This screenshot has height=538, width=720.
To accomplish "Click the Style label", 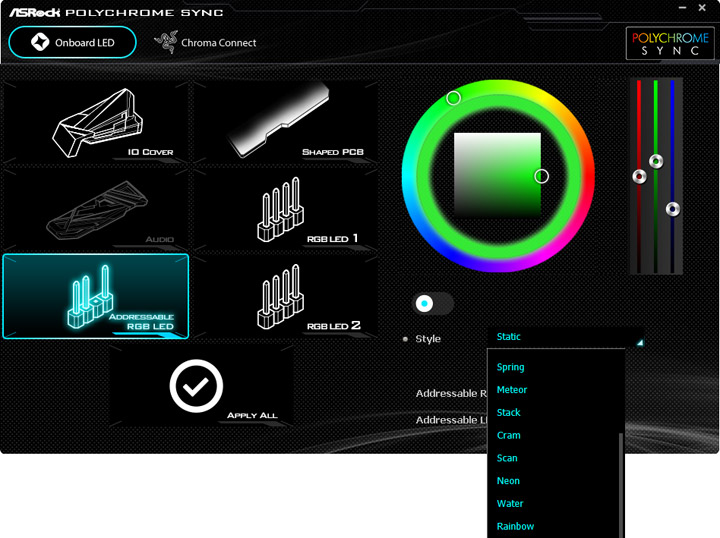I will (428, 339).
